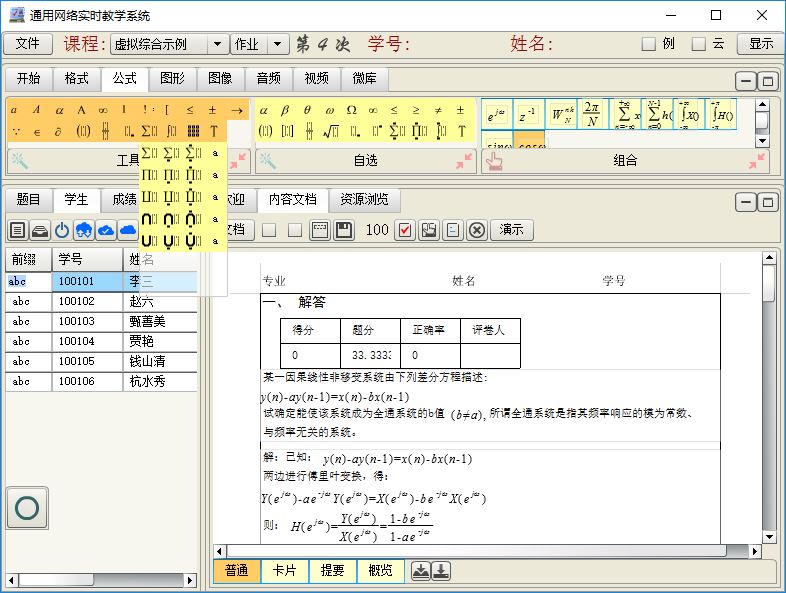The height and width of the screenshot is (593, 786).
Task: Switch to the 开始 ribbon tab
Action: [x=28, y=78]
